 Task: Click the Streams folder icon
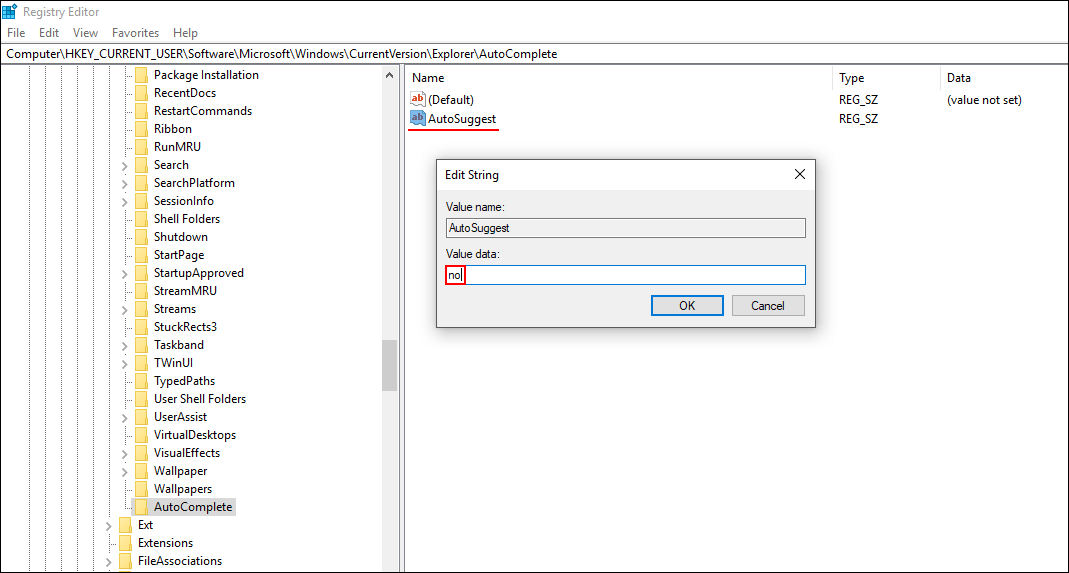tap(141, 309)
